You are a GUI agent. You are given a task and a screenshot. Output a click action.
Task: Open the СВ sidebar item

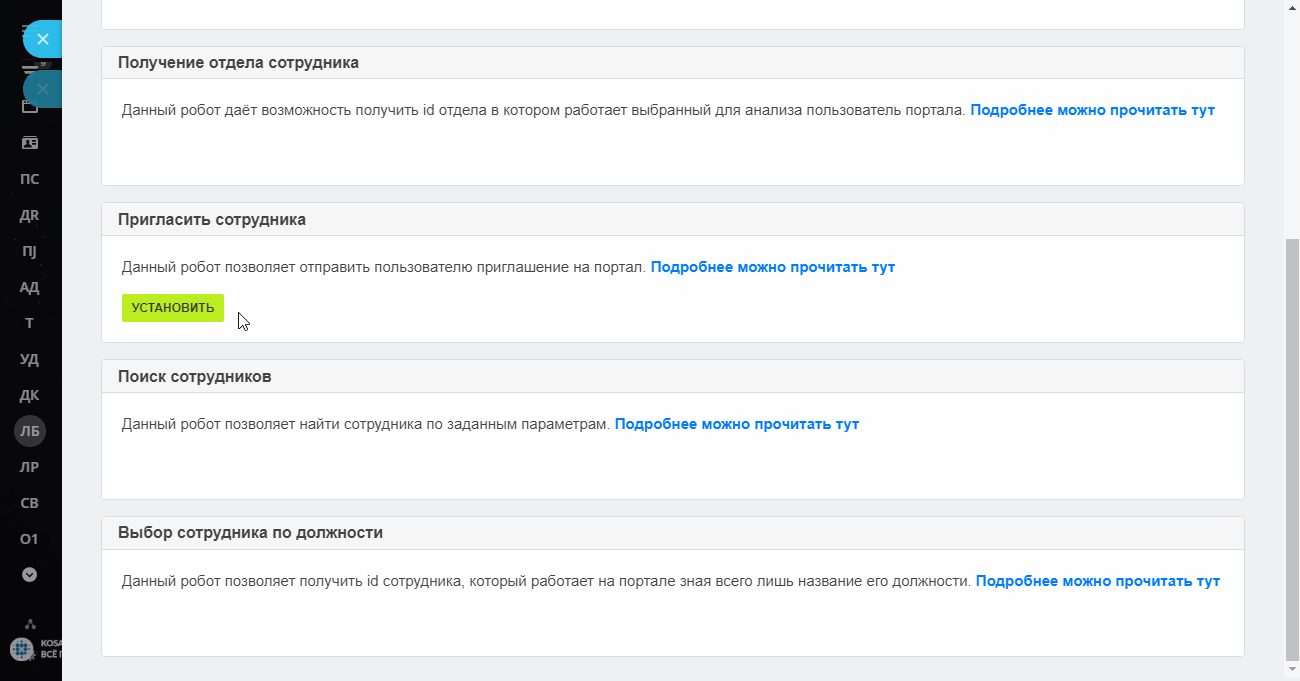pyautogui.click(x=30, y=503)
